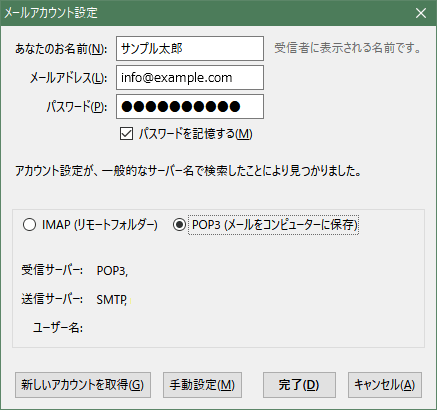Open the 手動設定 manual configuration button

pyautogui.click(x=202, y=385)
